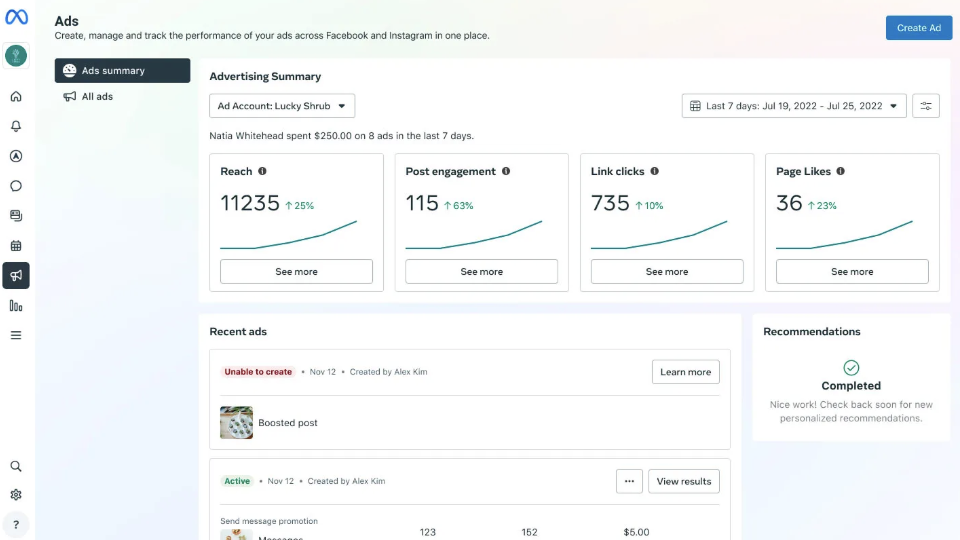Click the Reach value 11235
The width and height of the screenshot is (960, 540).
pos(250,203)
